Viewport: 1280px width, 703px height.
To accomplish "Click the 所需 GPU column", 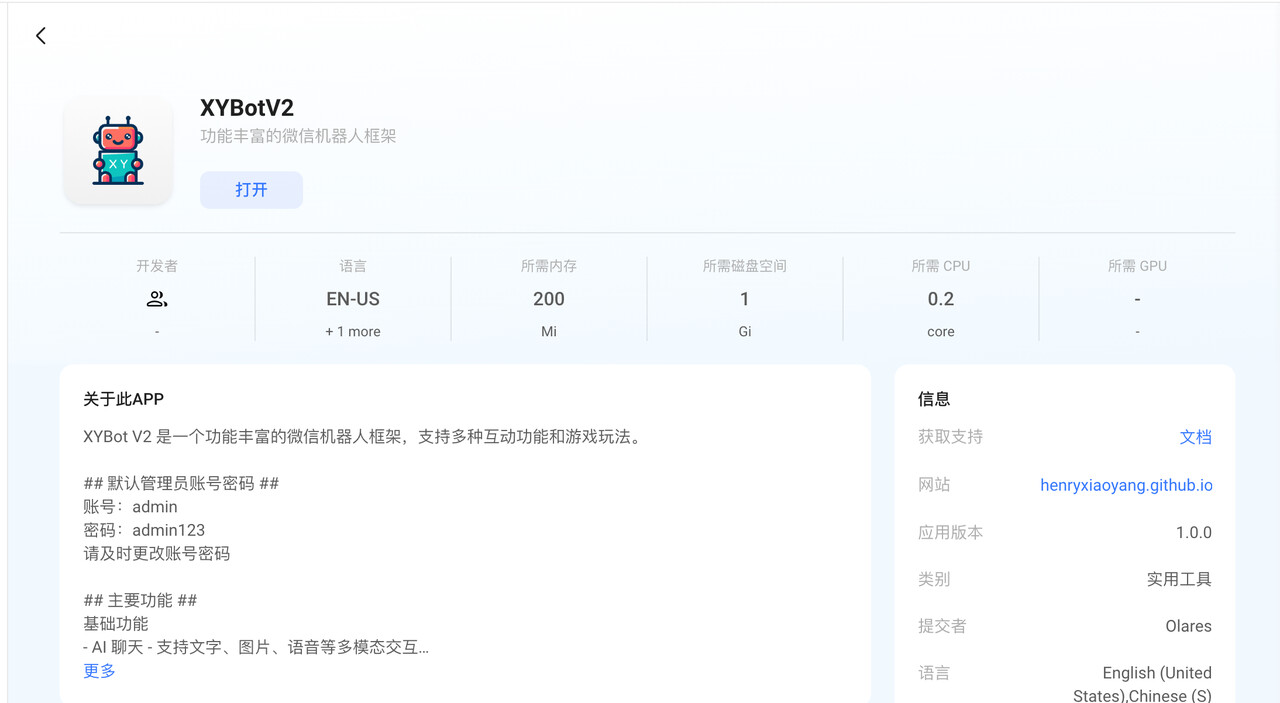I will pyautogui.click(x=1137, y=299).
